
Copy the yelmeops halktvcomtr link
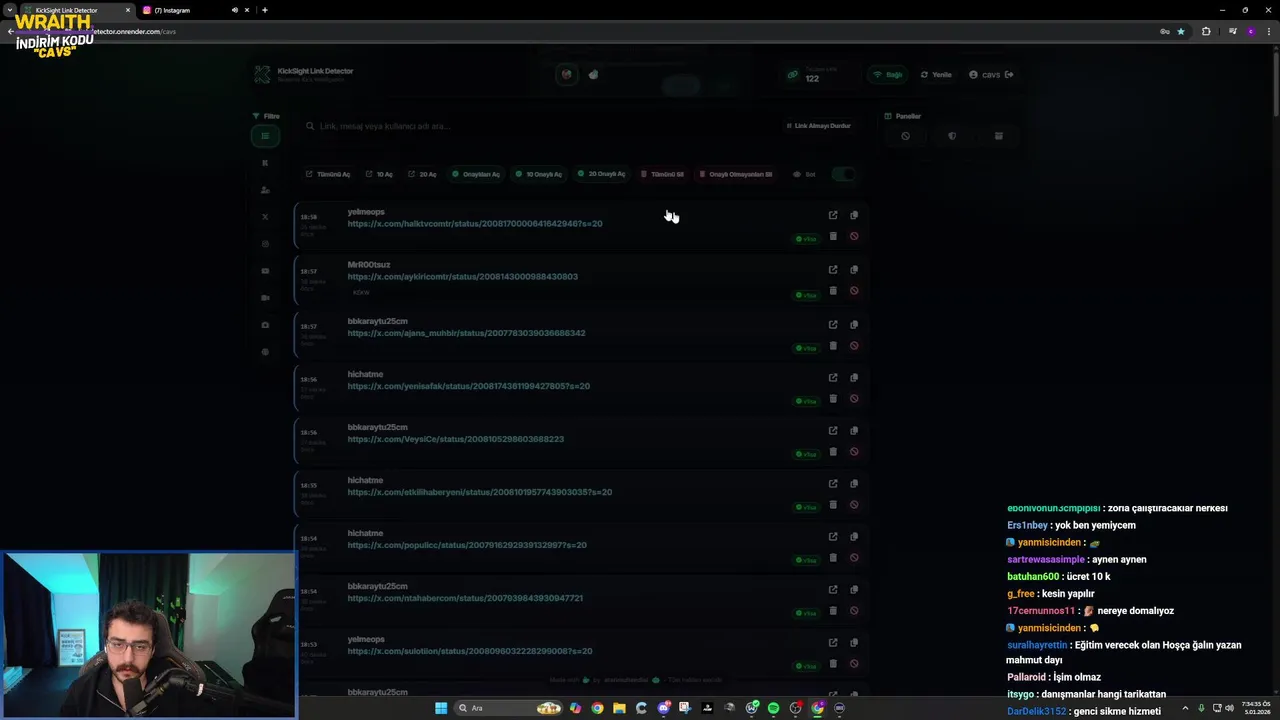click(854, 215)
